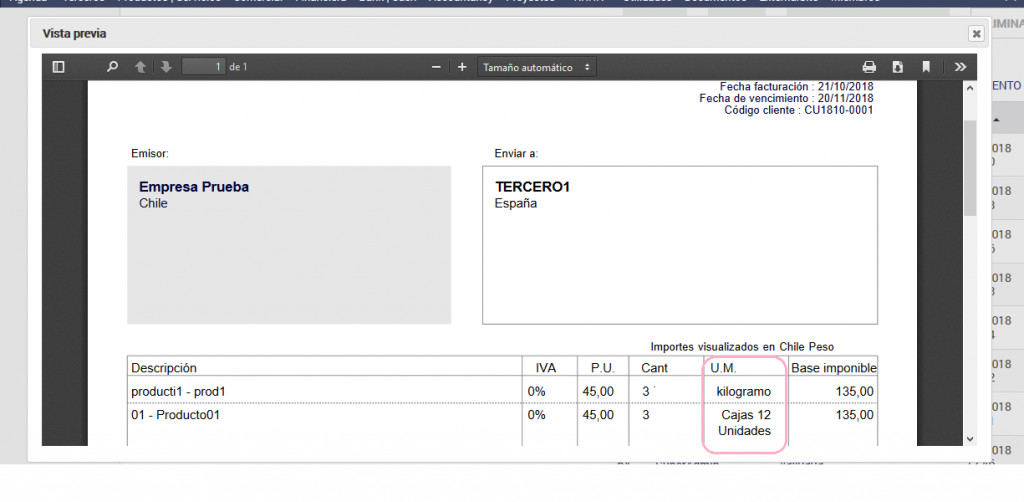Click the Enviar a: label

coord(517,154)
